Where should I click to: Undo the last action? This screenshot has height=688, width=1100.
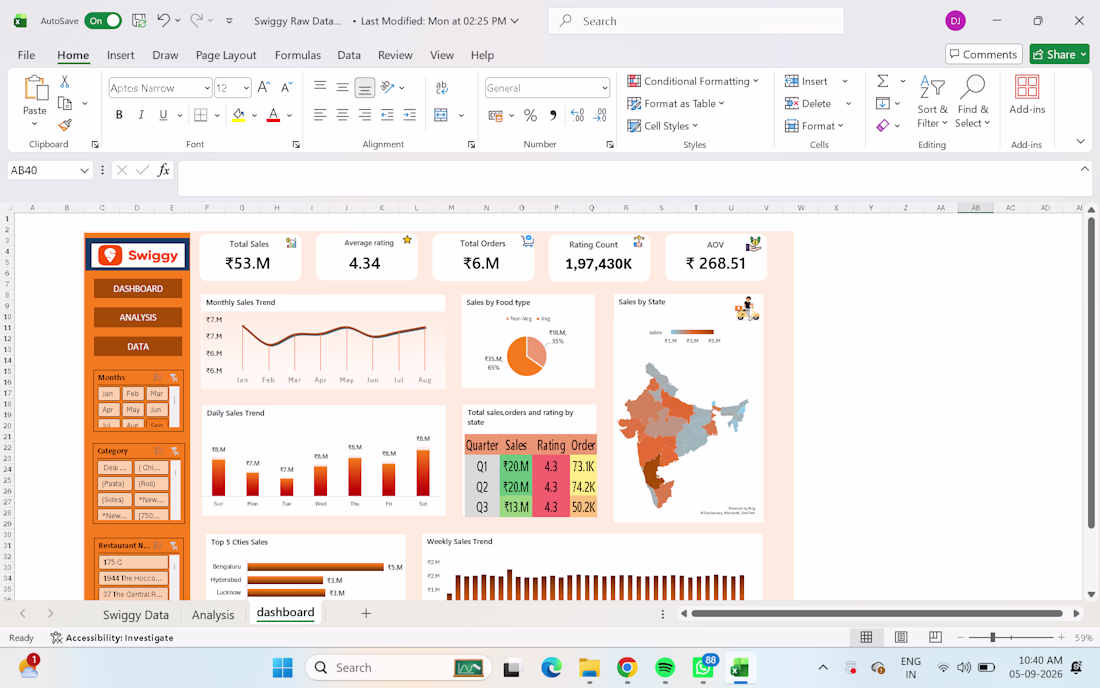[163, 20]
